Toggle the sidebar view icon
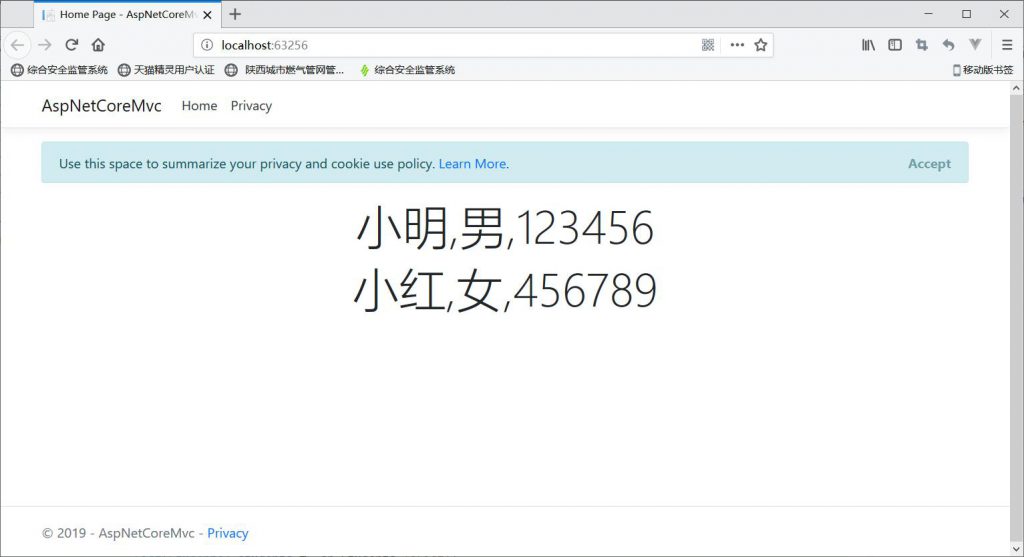The image size is (1024, 557). pyautogui.click(x=895, y=45)
